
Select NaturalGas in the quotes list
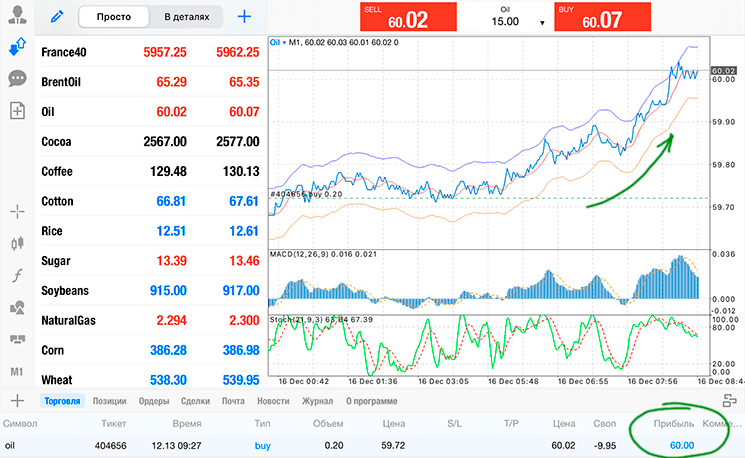click(150, 320)
